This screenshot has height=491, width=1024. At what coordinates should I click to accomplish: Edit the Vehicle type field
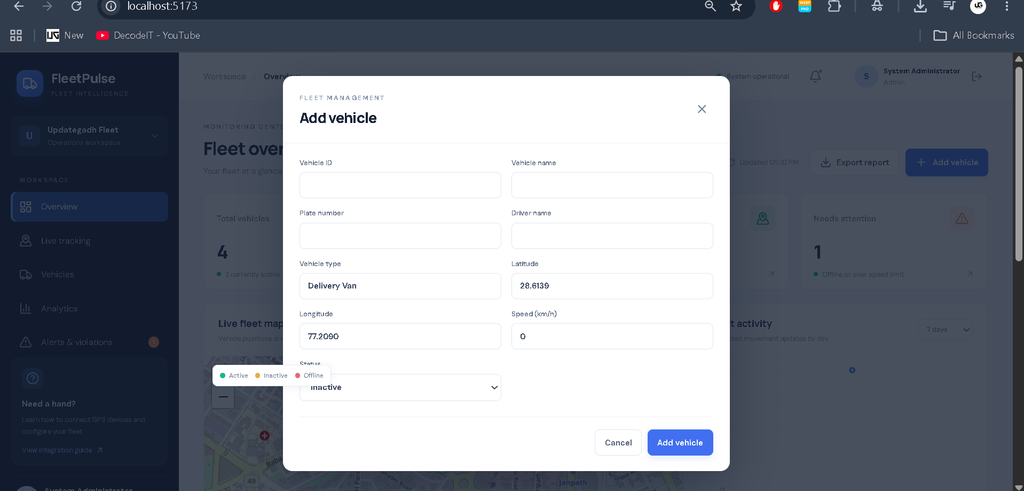(400, 286)
